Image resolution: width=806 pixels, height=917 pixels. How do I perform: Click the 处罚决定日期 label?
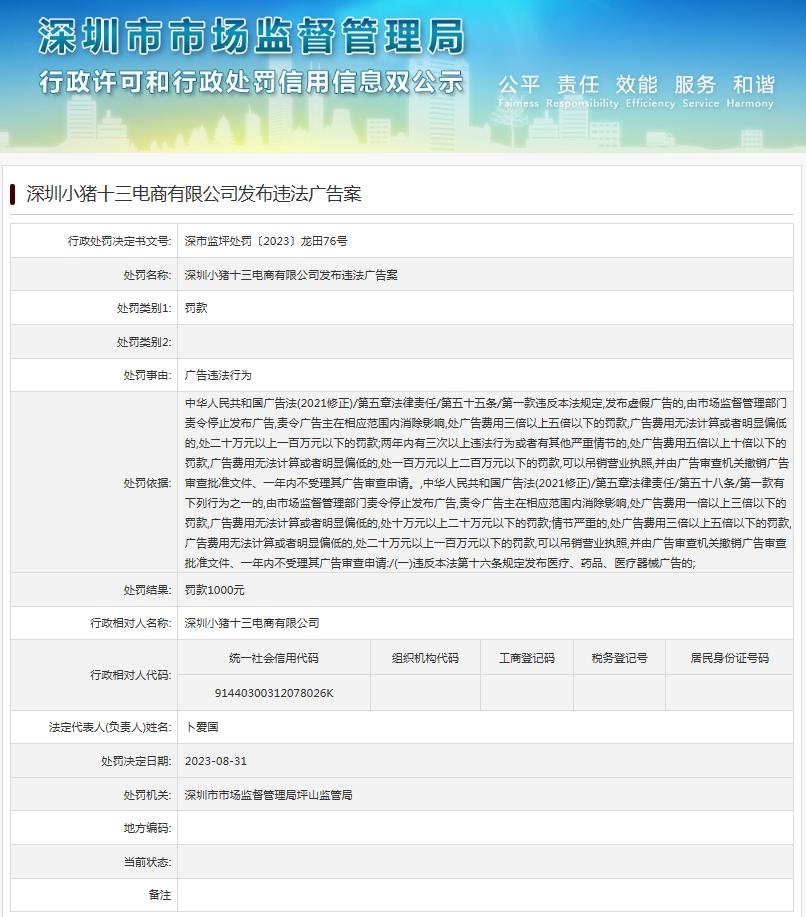point(136,761)
